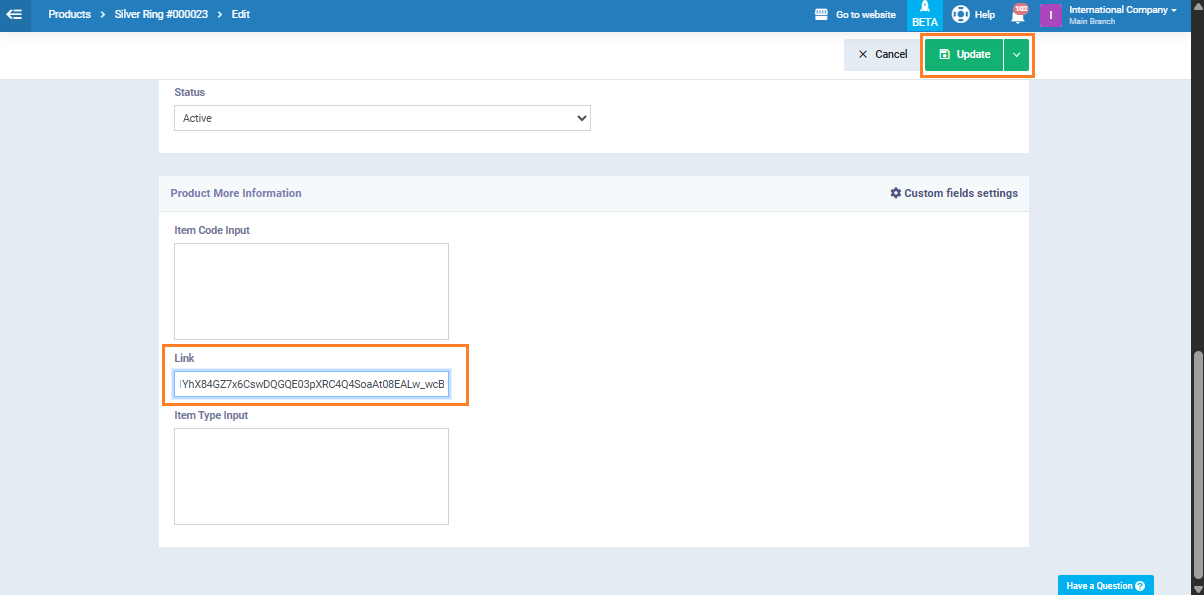This screenshot has width=1204, height=595.
Task: Click the BETA rocket icon
Action: (x=924, y=8)
